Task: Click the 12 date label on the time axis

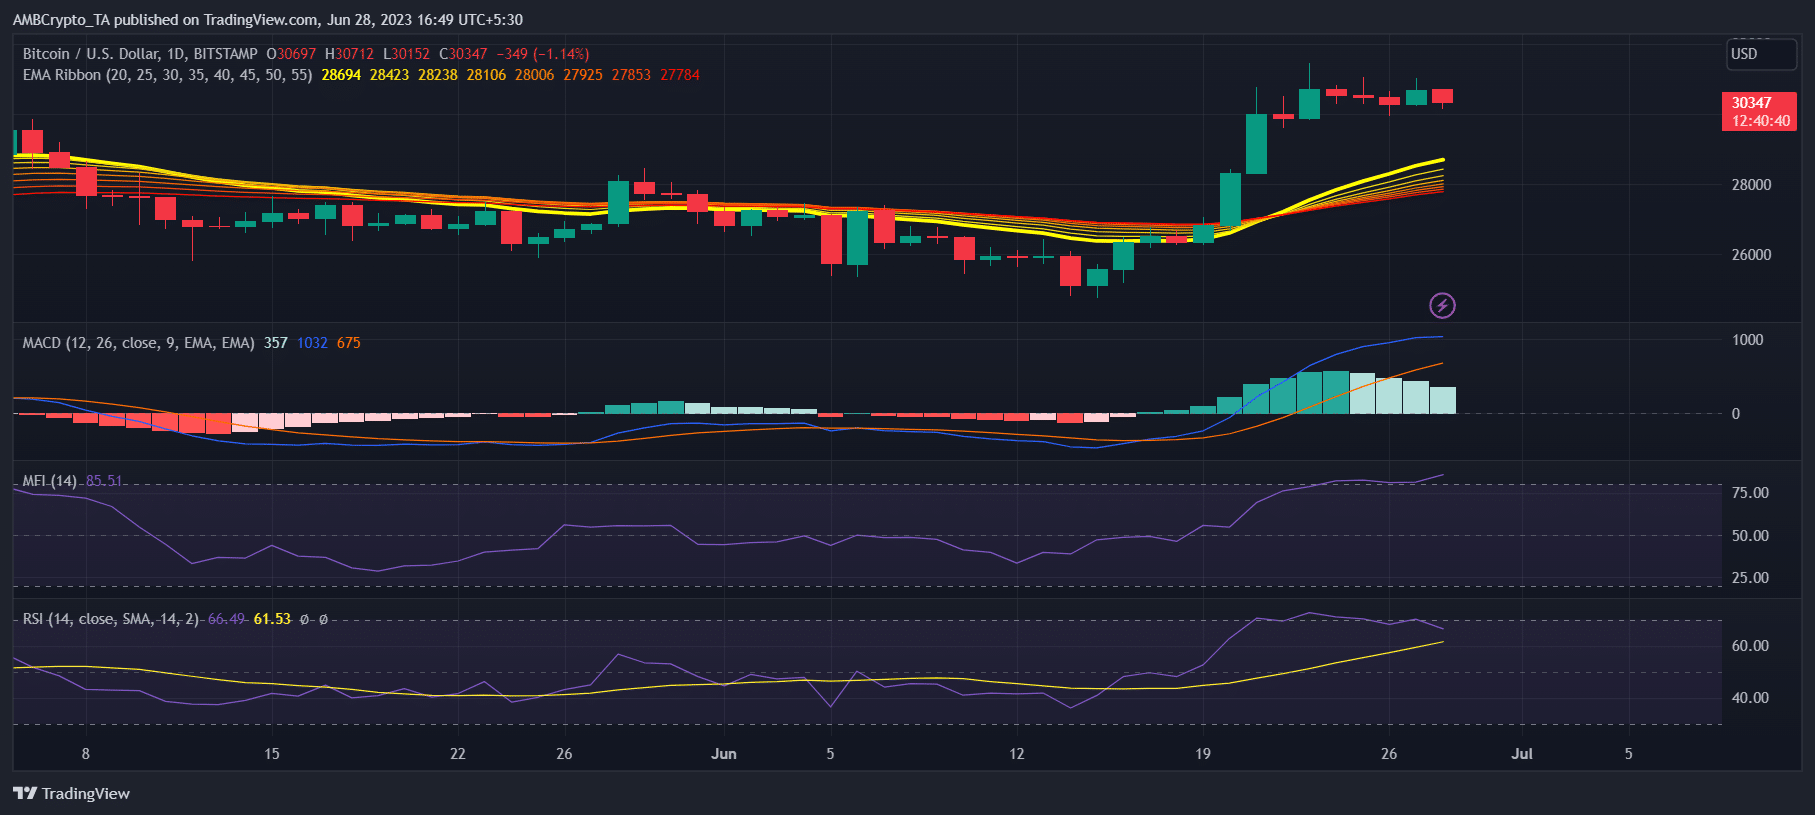Action: point(1016,754)
